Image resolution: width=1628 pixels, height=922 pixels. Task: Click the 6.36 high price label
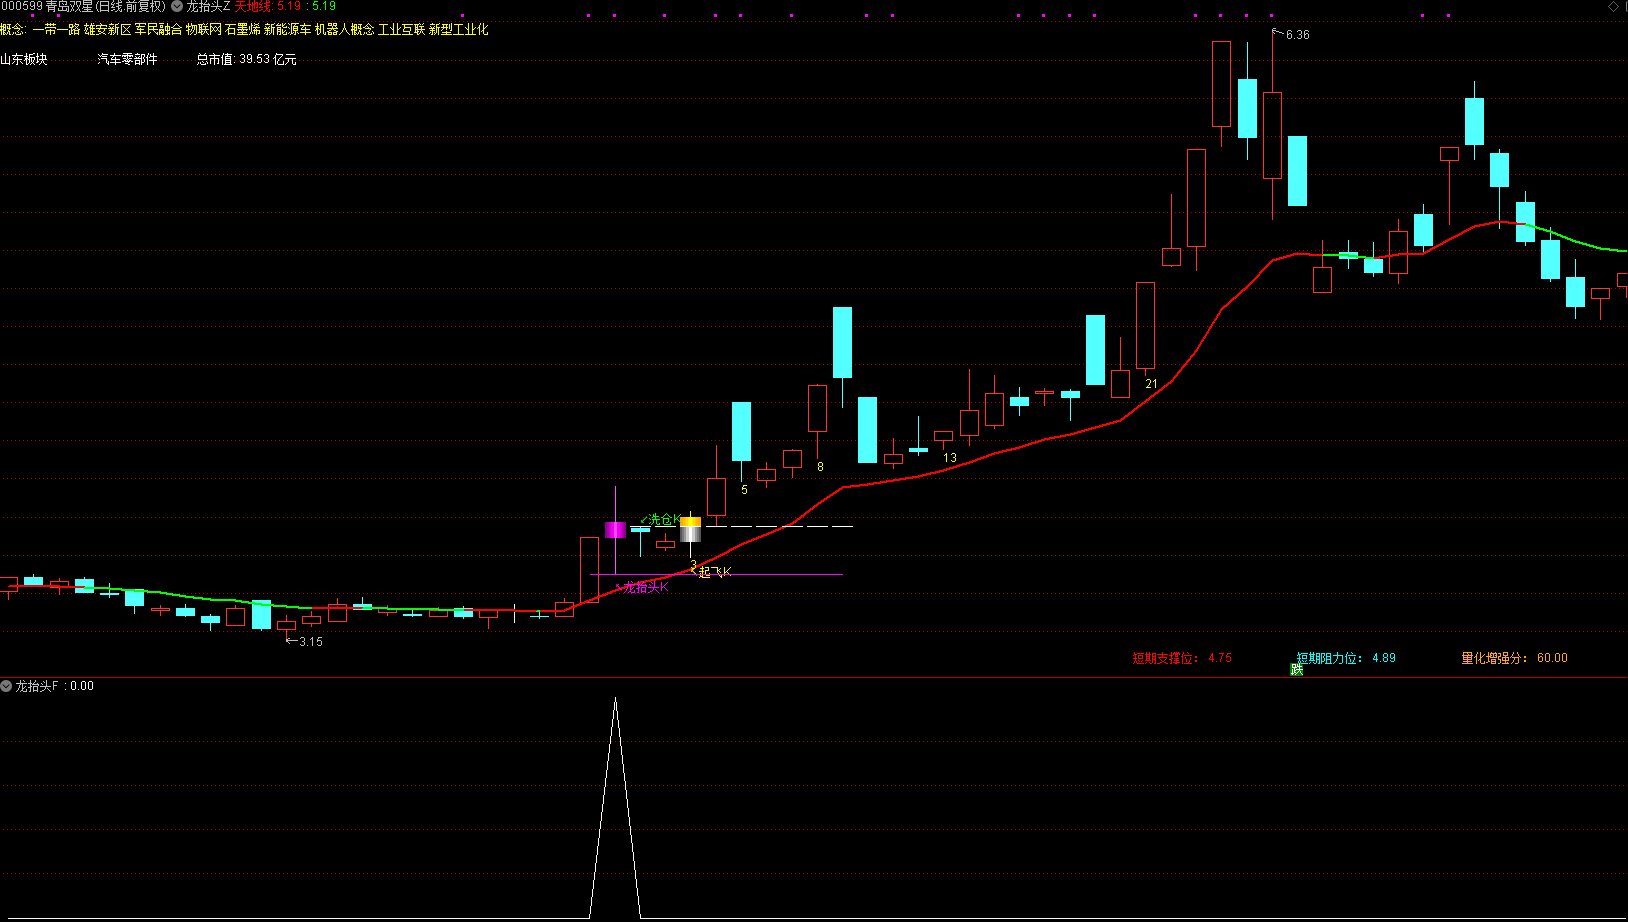(x=1297, y=35)
